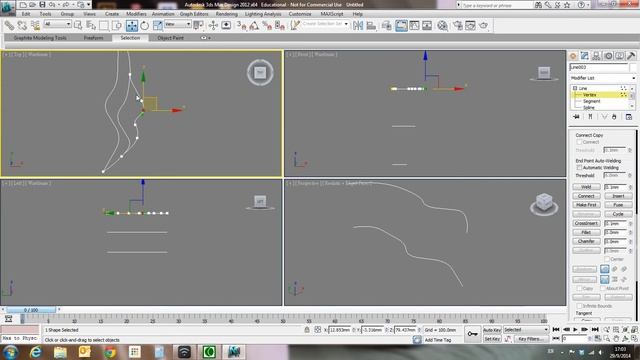Click the object color swatch beside name field
This screenshot has height=360, width=640.
[x=633, y=67]
